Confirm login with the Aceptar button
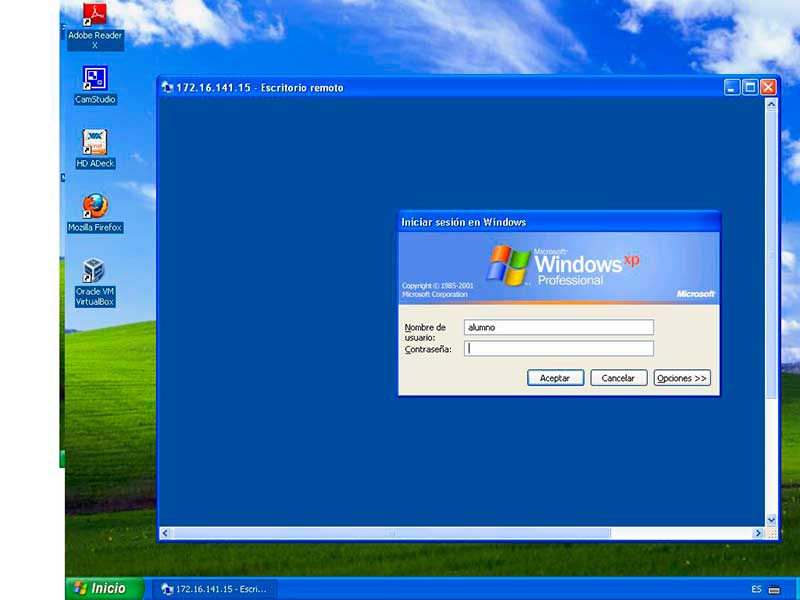The width and height of the screenshot is (800, 600). pos(555,378)
